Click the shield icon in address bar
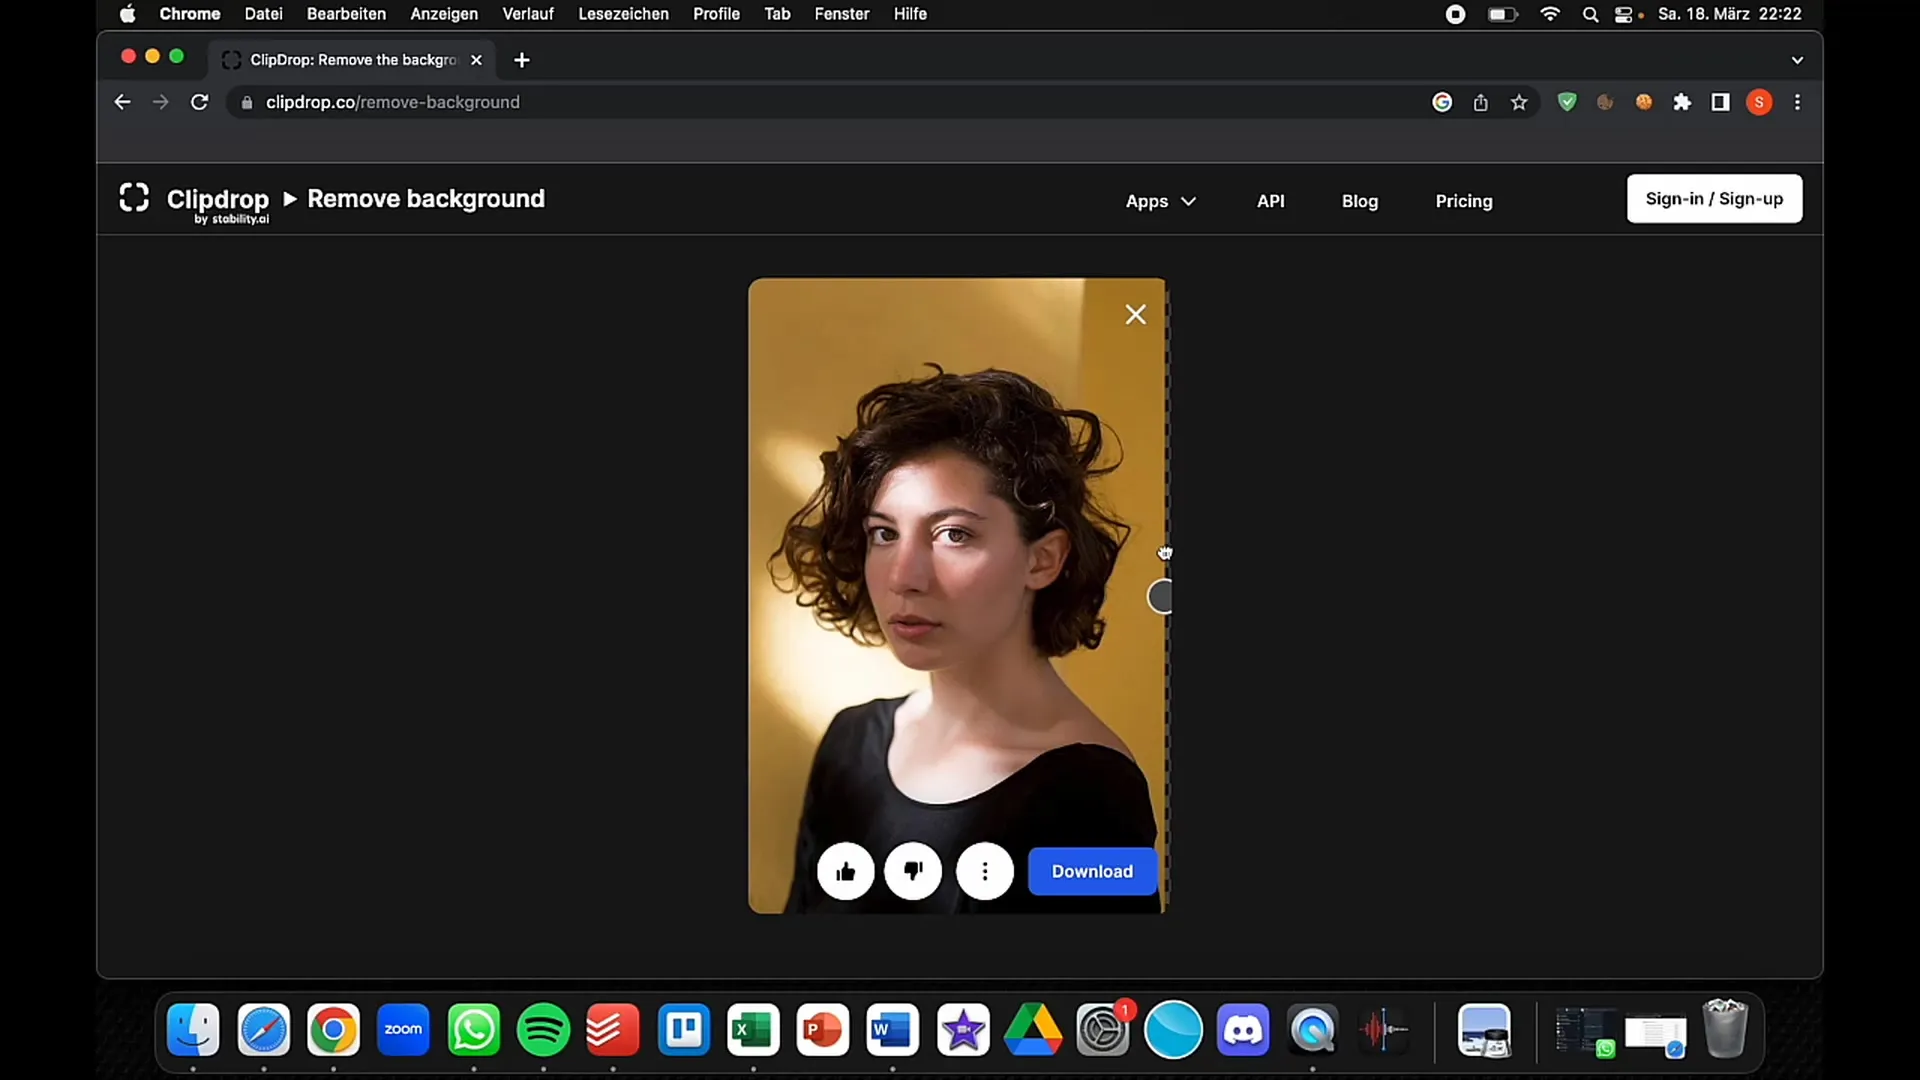This screenshot has width=1920, height=1080. tap(1568, 102)
